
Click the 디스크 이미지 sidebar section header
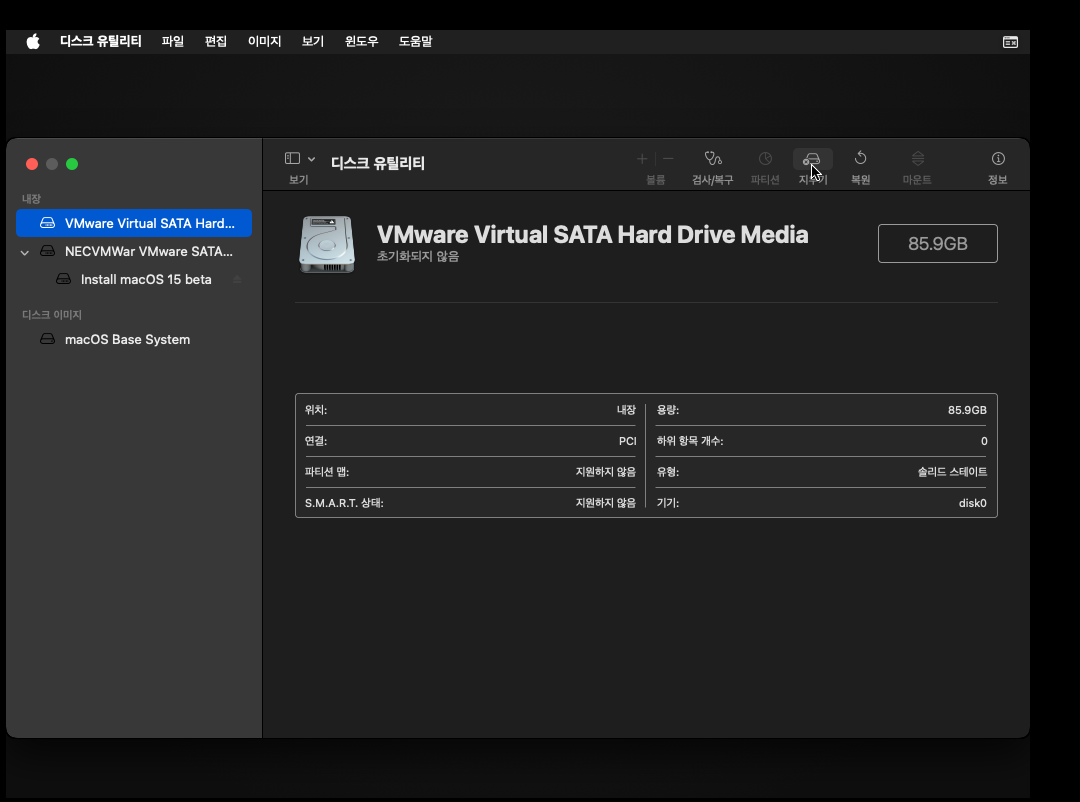52,314
